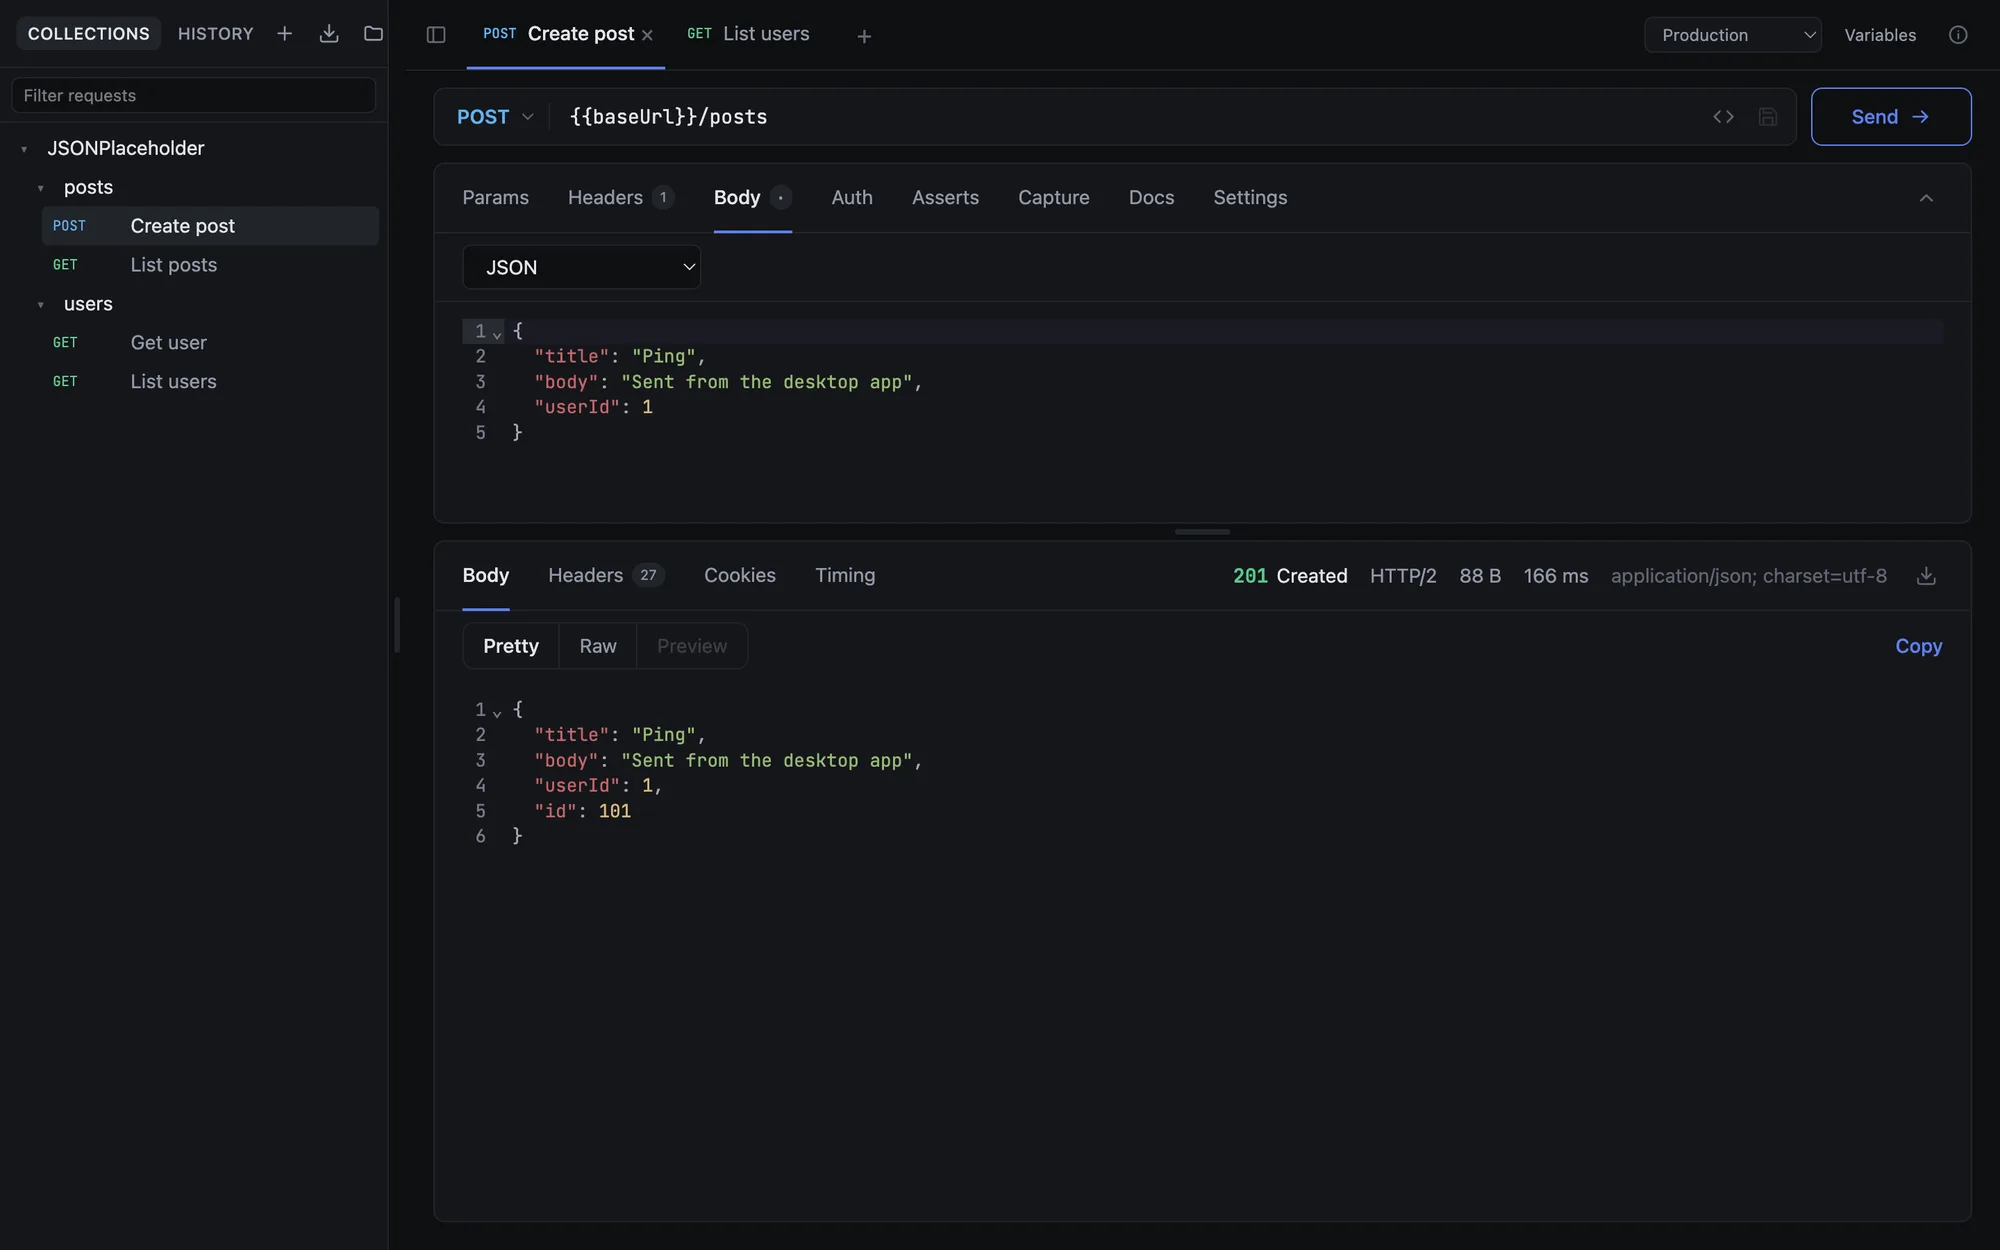
Task: Click the URL field {{baseUrl}}/posts
Action: tap(1130, 117)
